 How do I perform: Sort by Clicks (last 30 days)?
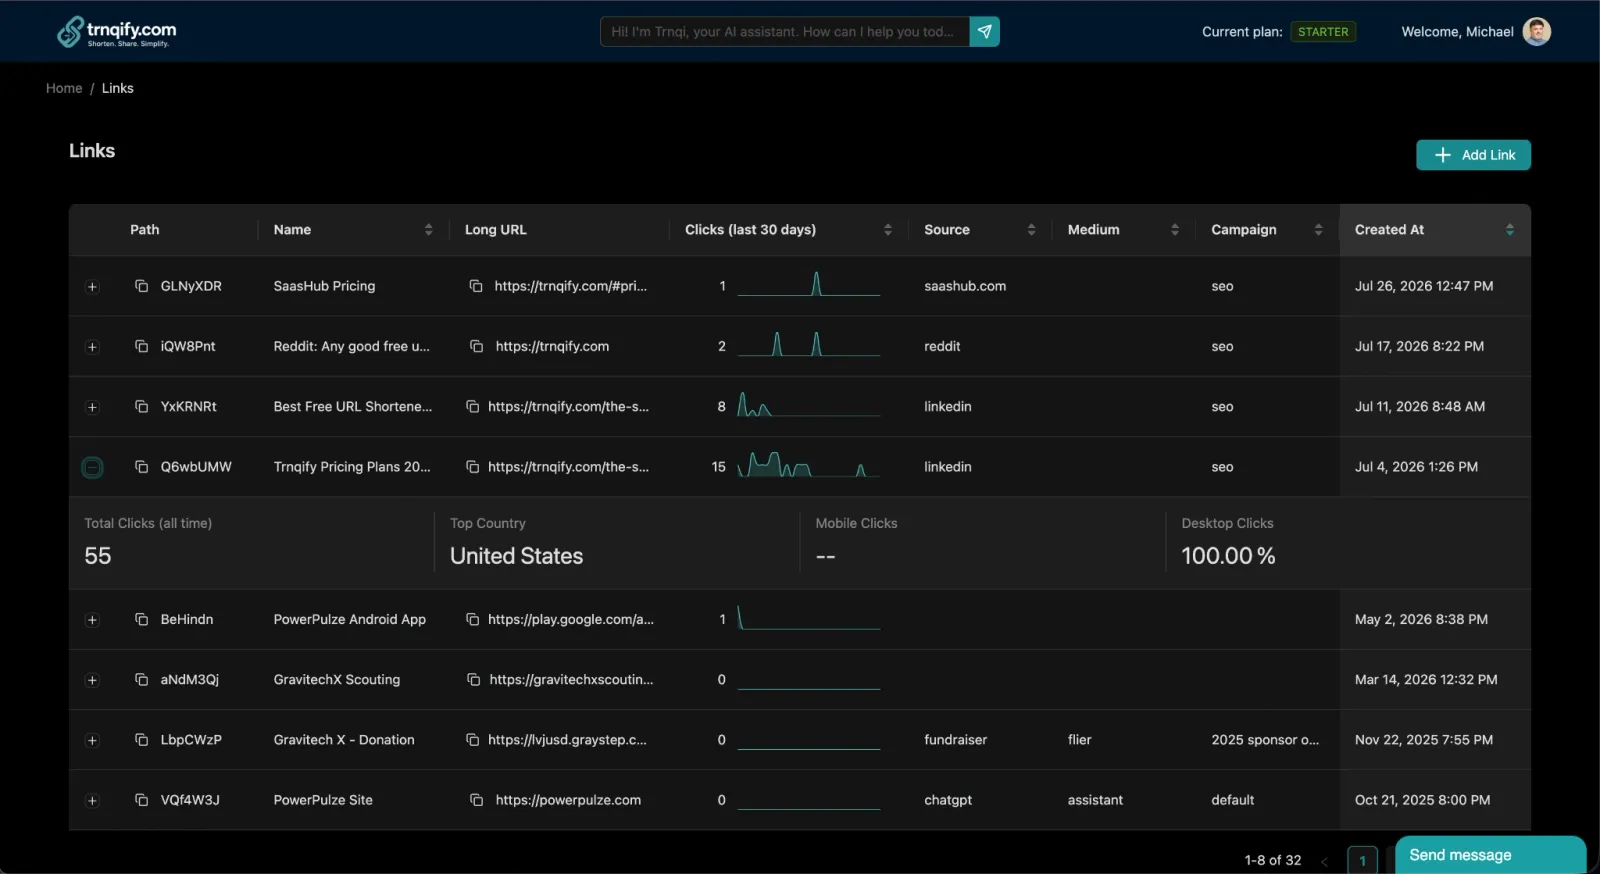click(x=887, y=230)
